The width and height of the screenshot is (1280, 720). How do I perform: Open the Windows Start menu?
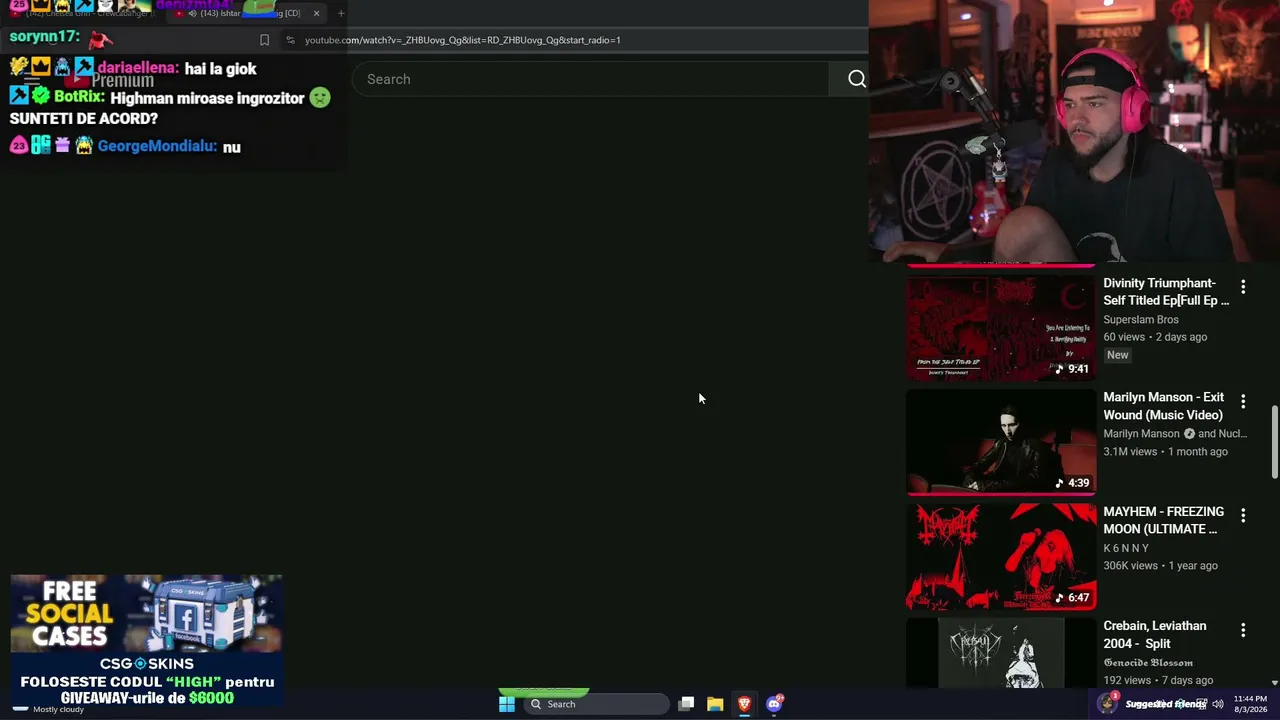tap(507, 704)
